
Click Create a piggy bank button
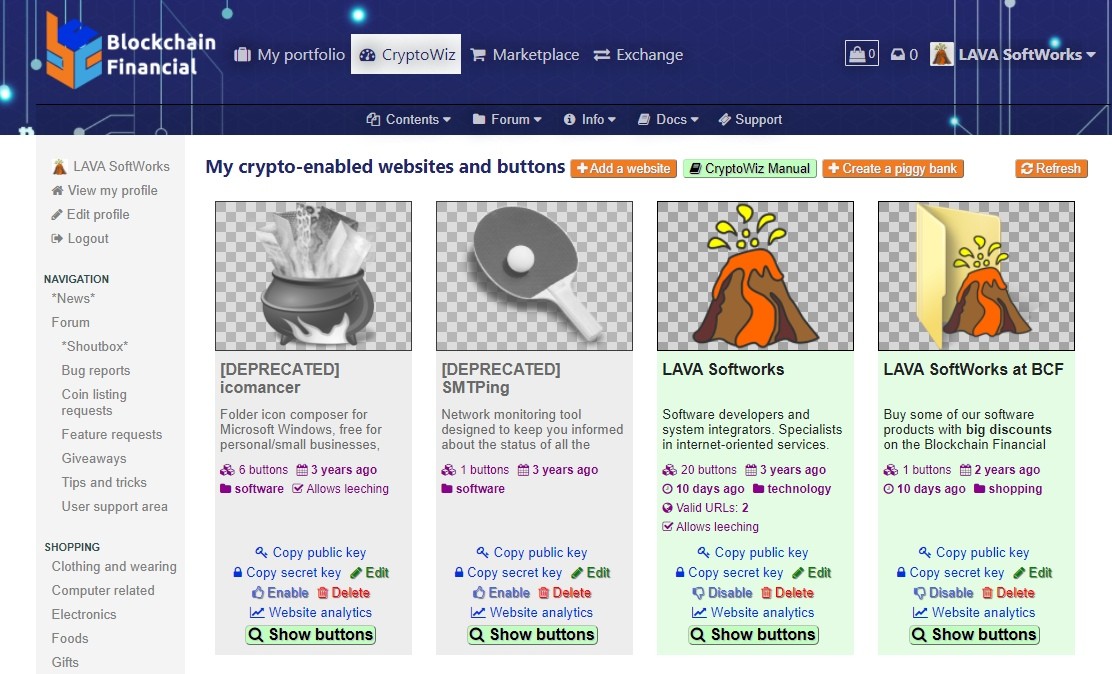pos(893,168)
